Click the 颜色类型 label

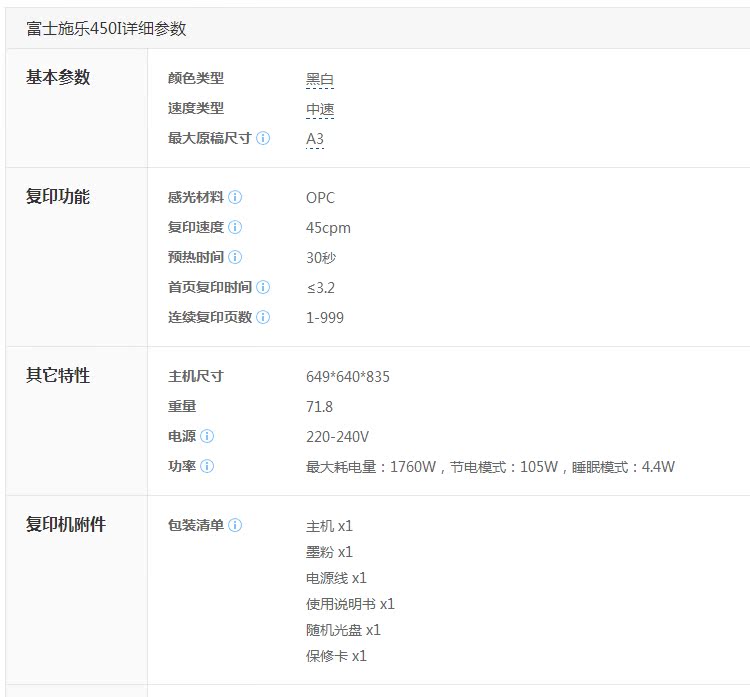pyautogui.click(x=196, y=78)
